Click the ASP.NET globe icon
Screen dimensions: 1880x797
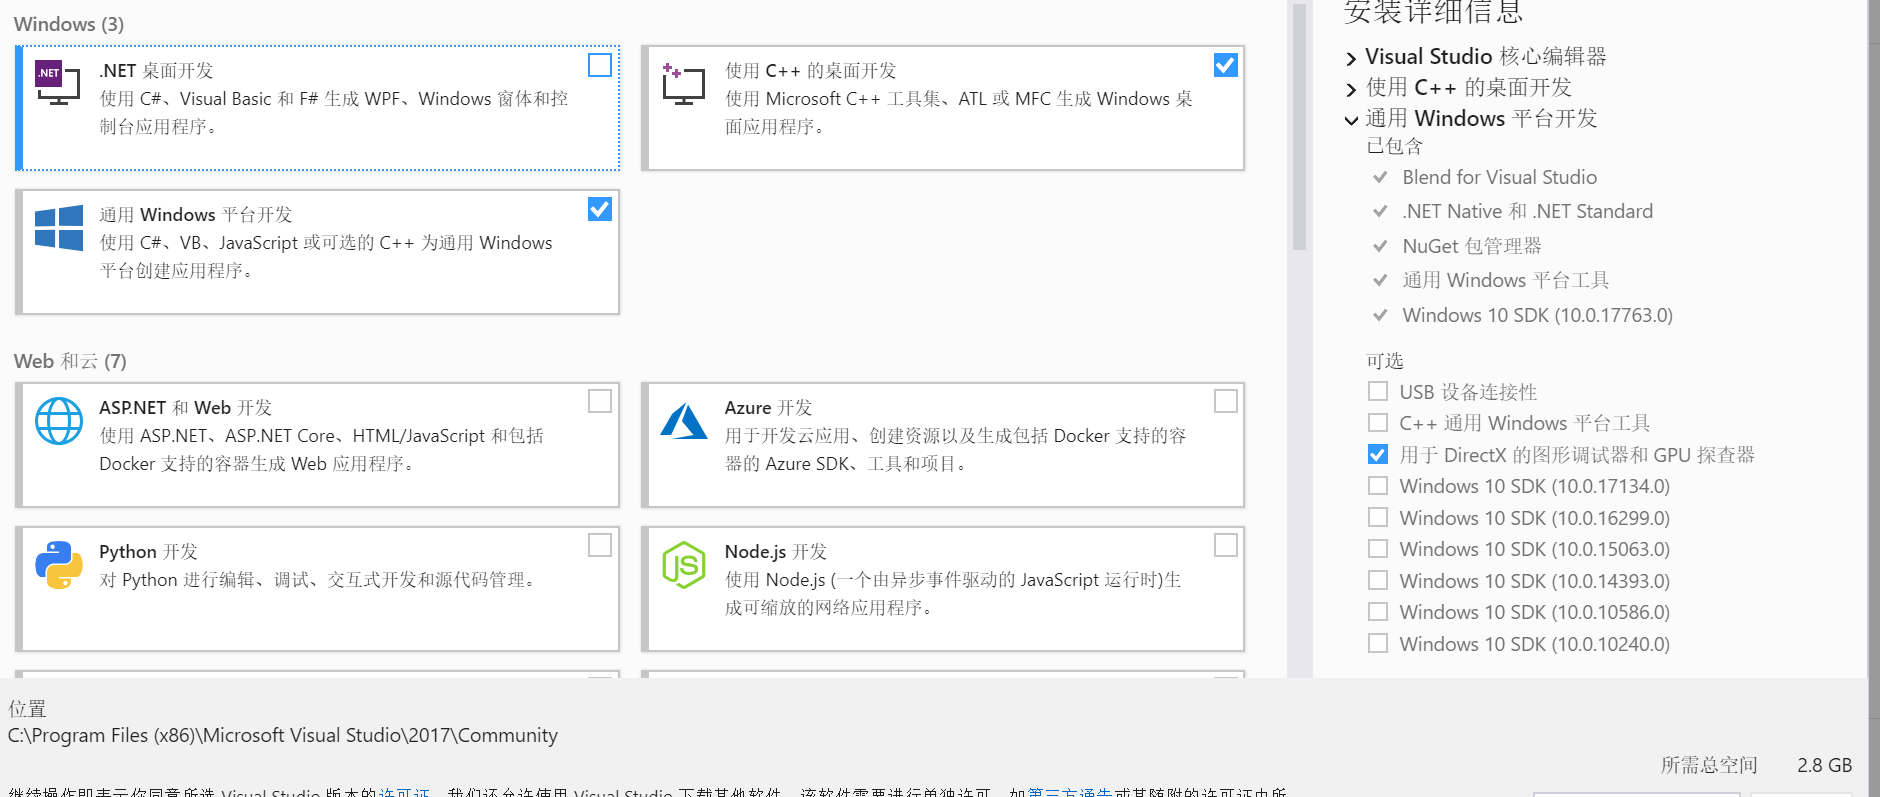pos(59,421)
